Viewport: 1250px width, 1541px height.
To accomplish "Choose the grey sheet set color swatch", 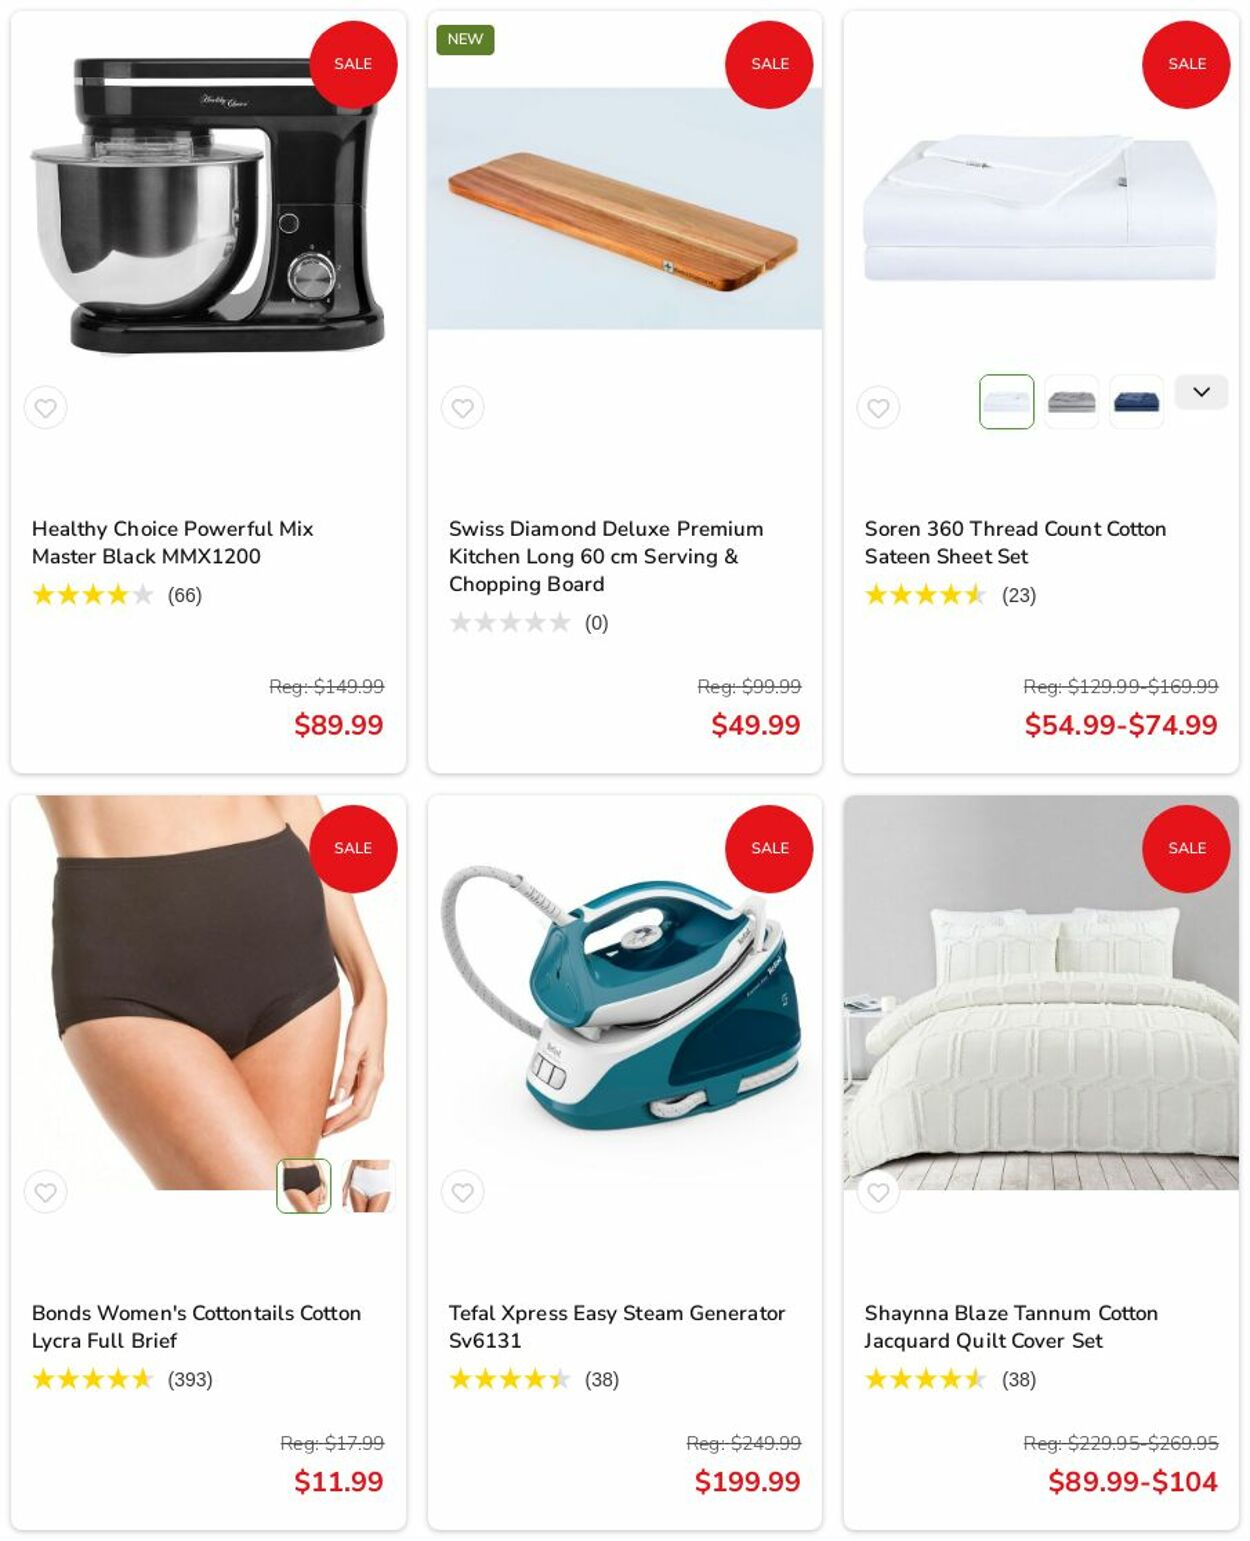I will pyautogui.click(x=1071, y=402).
